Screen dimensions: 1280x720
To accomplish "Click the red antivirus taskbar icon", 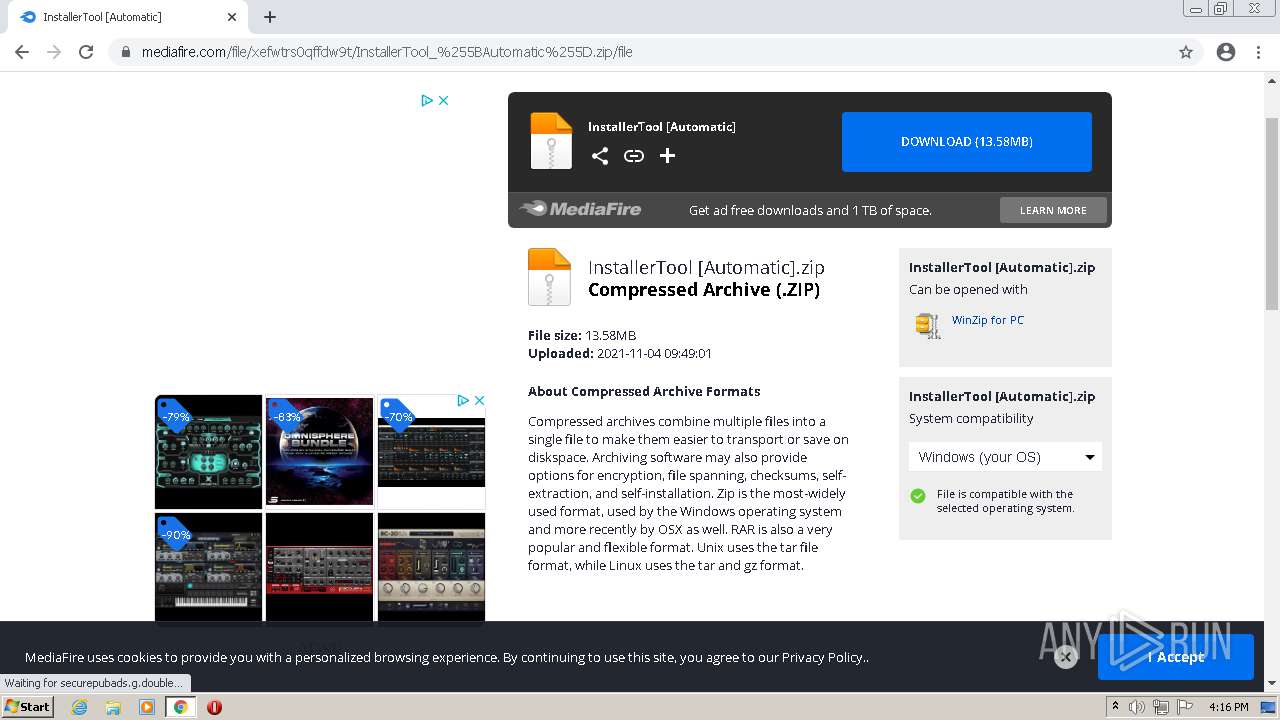I will [x=214, y=707].
